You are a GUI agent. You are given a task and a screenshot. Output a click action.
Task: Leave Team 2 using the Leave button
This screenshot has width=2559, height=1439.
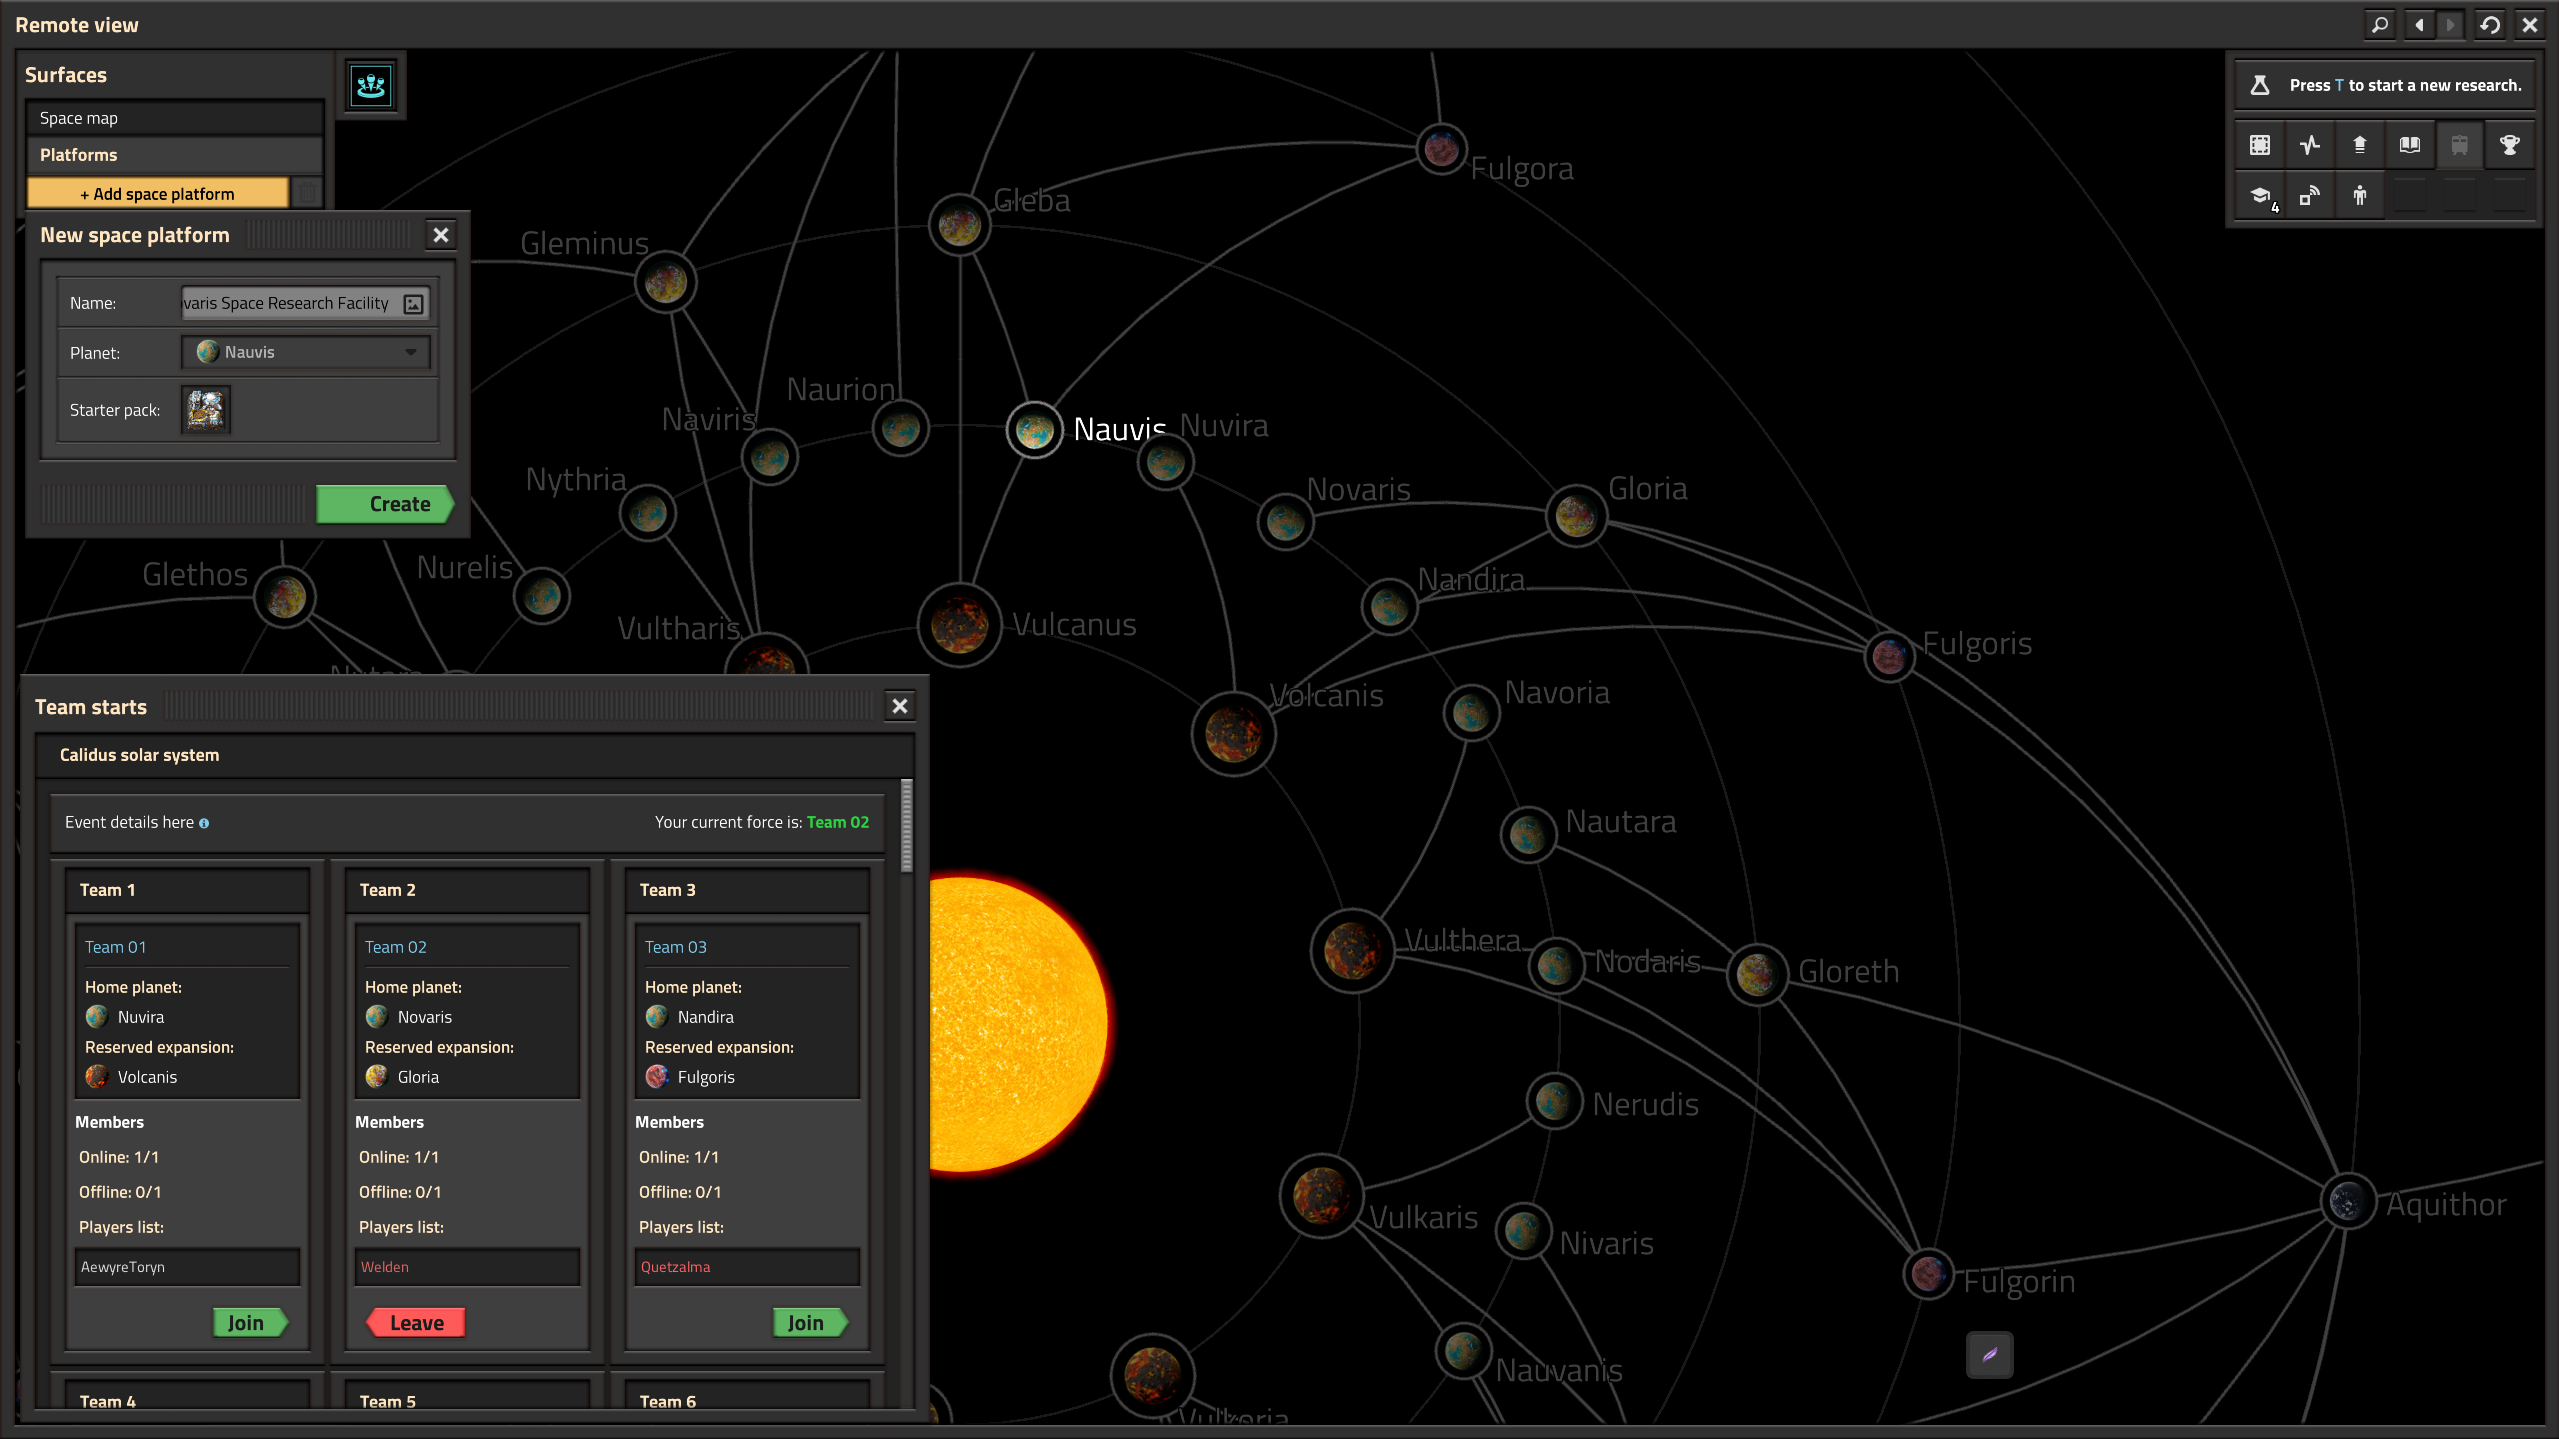416,1322
